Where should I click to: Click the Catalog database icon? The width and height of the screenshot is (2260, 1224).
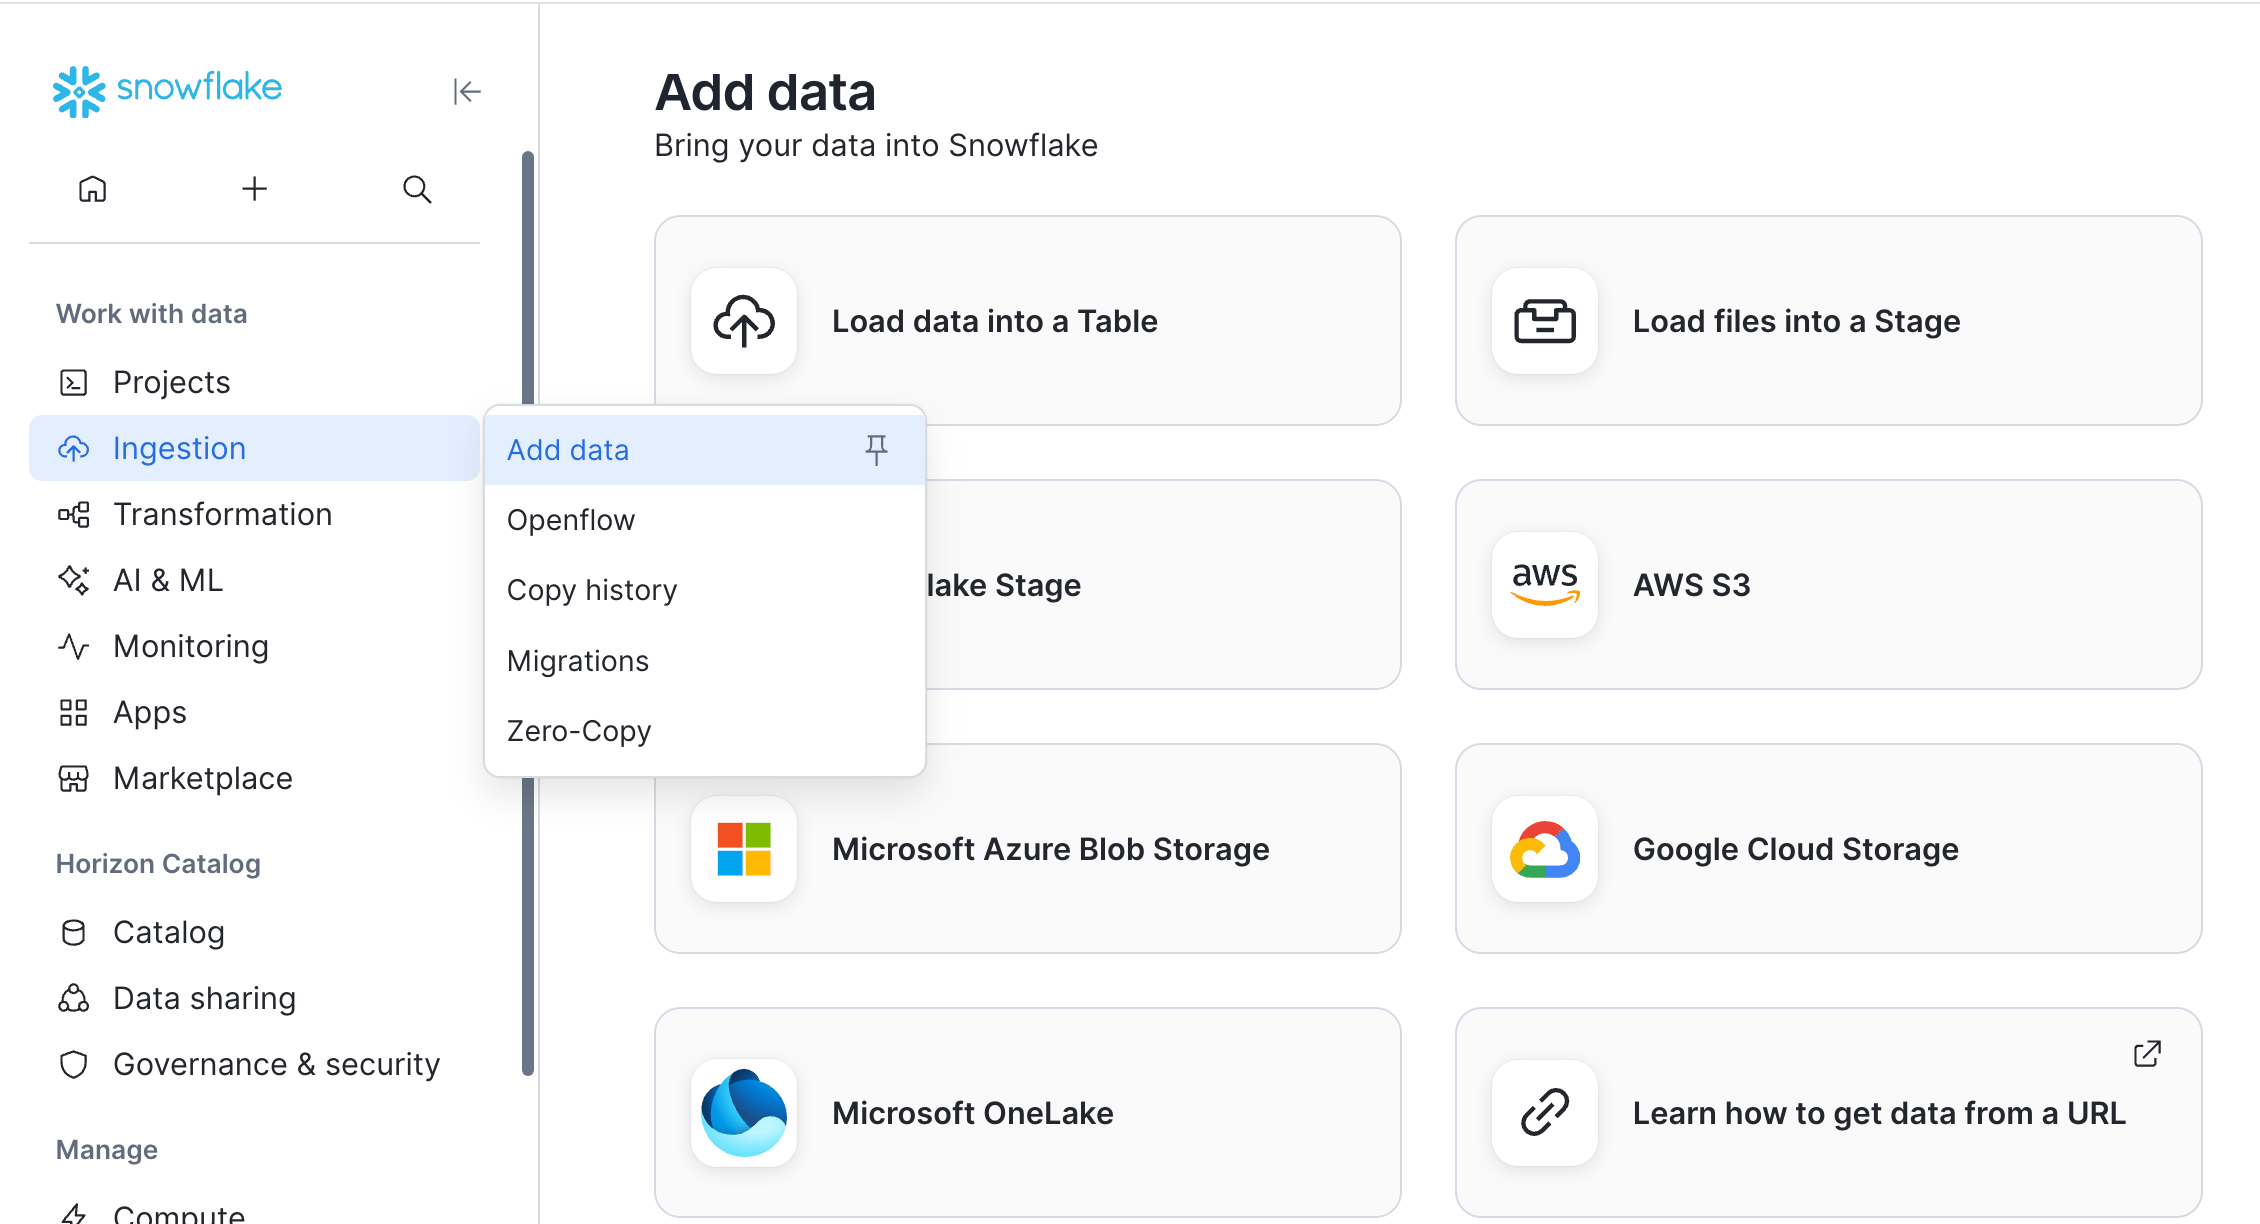(74, 932)
